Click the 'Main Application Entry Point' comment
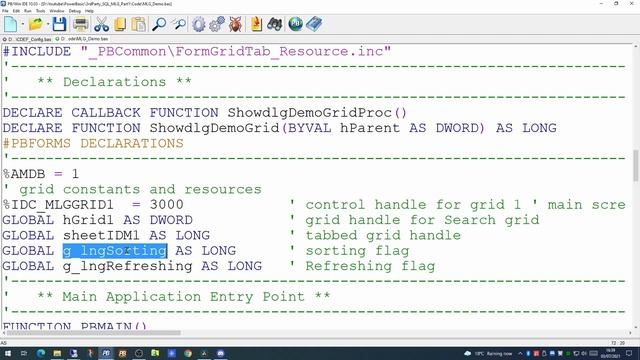The image size is (640, 360). pos(184,297)
